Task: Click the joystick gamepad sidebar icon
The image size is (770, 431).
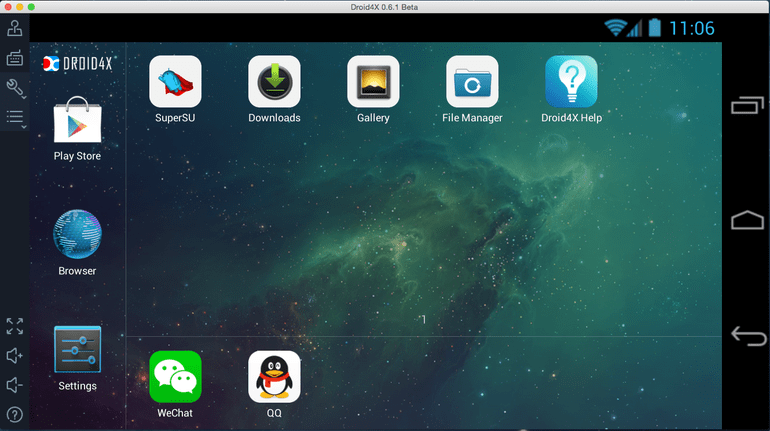Action: pyautogui.click(x=15, y=28)
